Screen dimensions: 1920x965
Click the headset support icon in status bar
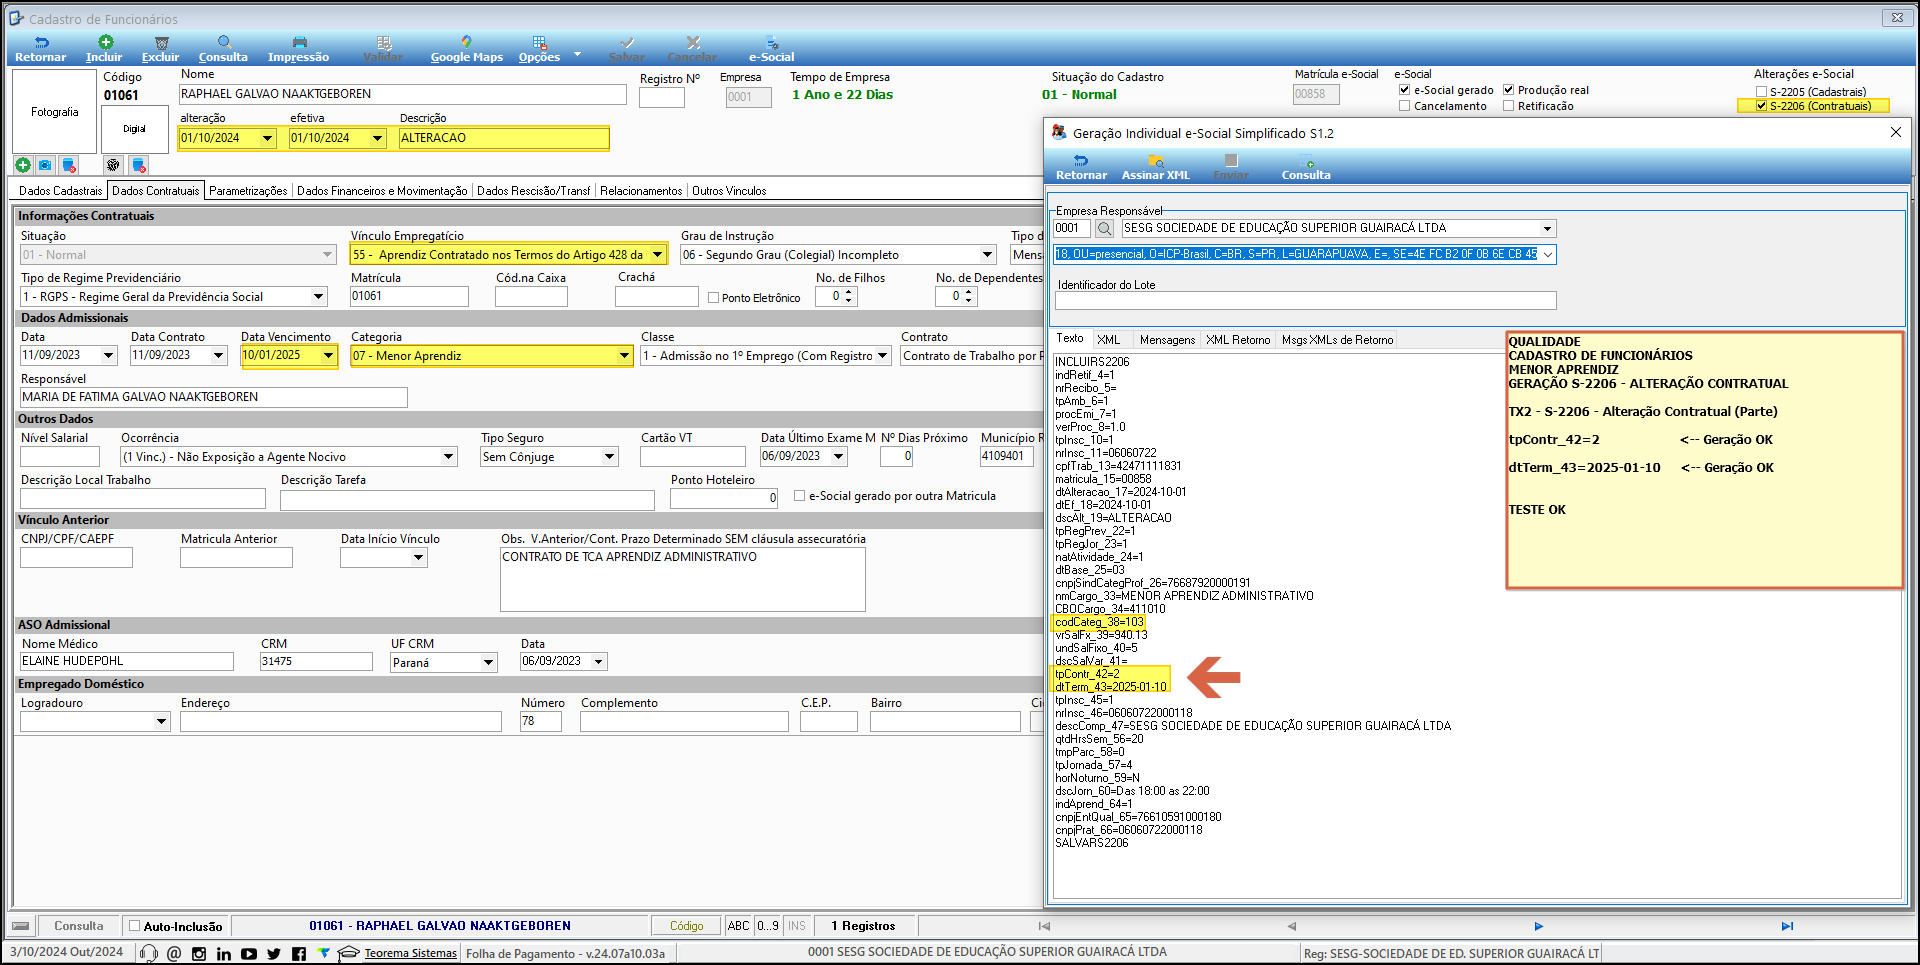pos(149,953)
